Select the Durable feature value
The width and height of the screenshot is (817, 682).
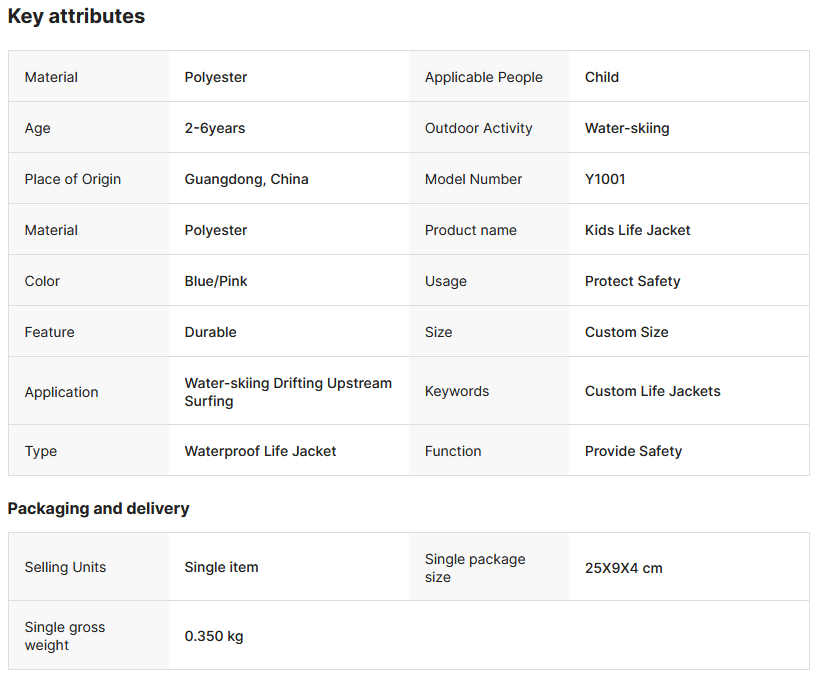pos(210,332)
